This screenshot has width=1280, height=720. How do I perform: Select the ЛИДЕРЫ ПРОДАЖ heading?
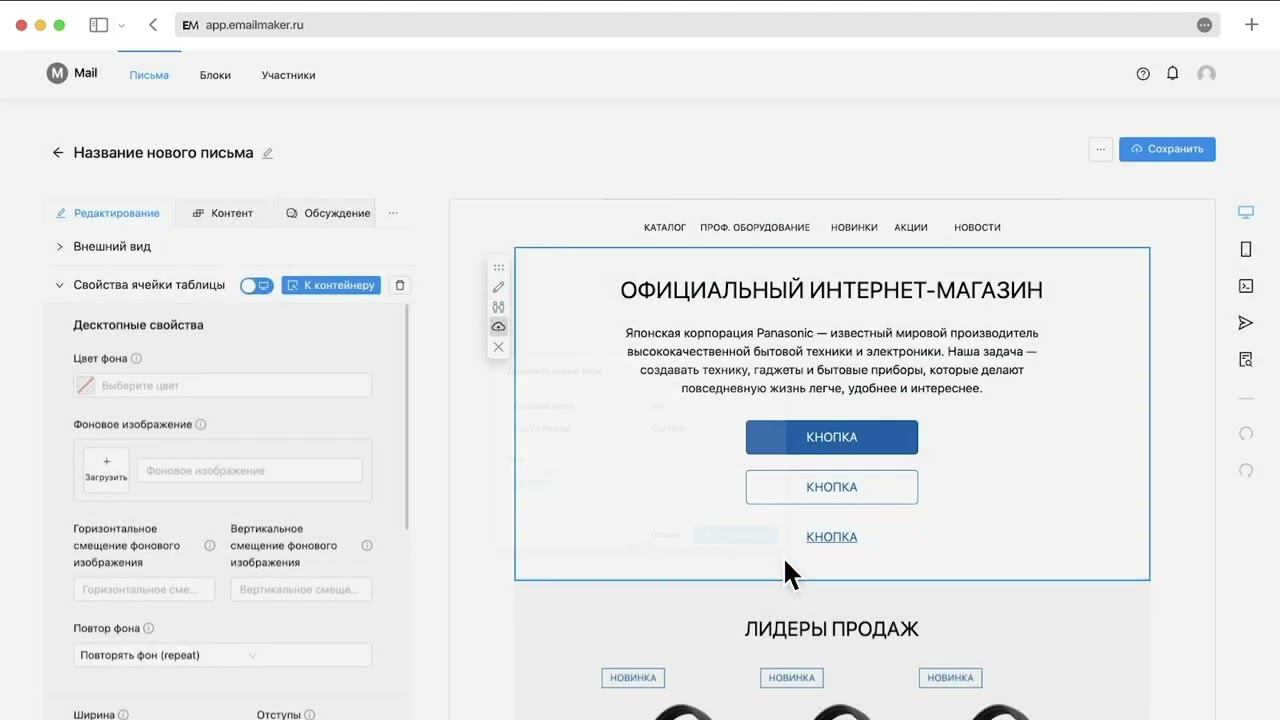coord(831,629)
